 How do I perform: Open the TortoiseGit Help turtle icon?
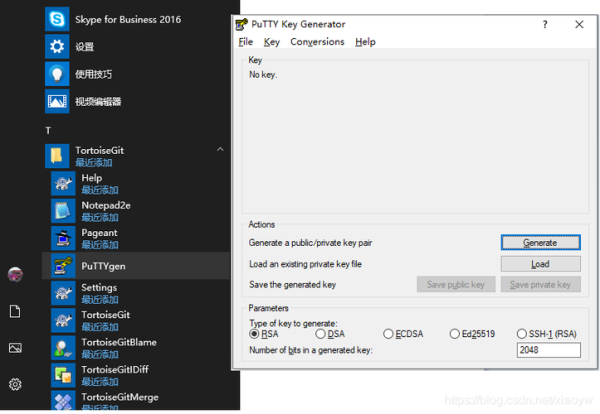63,184
